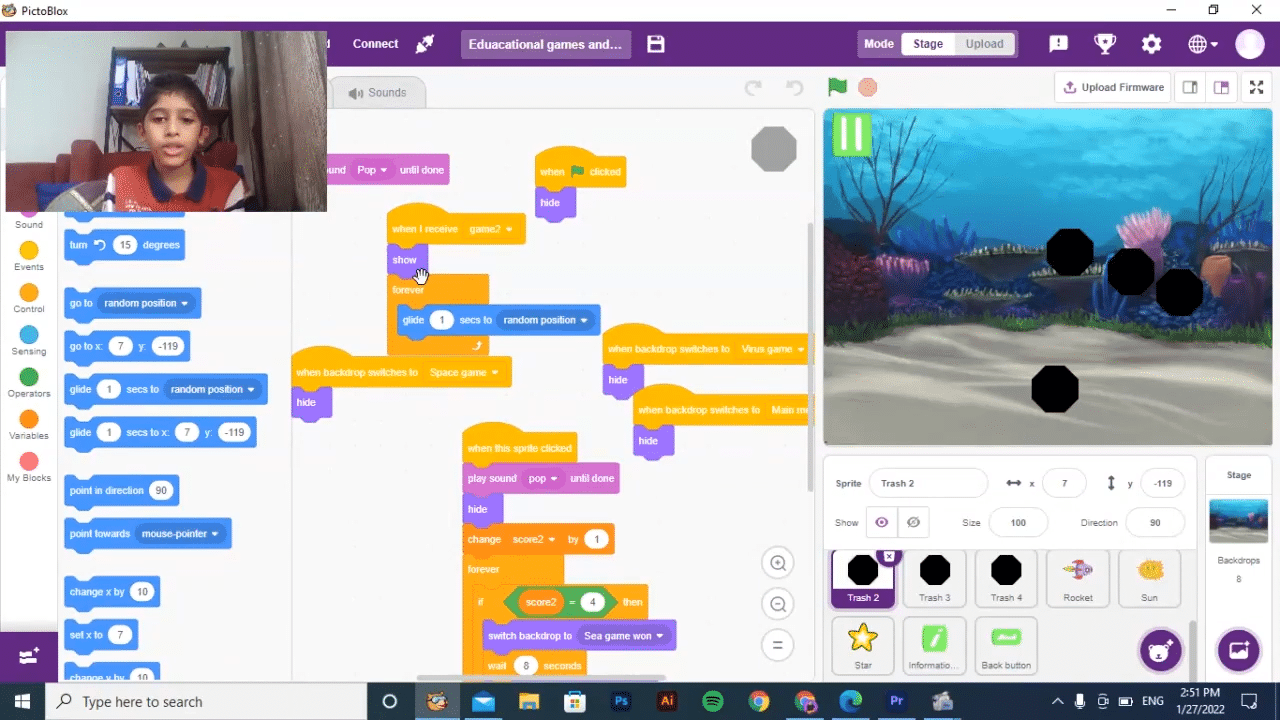Switch to the Sounds tab

[x=378, y=92]
